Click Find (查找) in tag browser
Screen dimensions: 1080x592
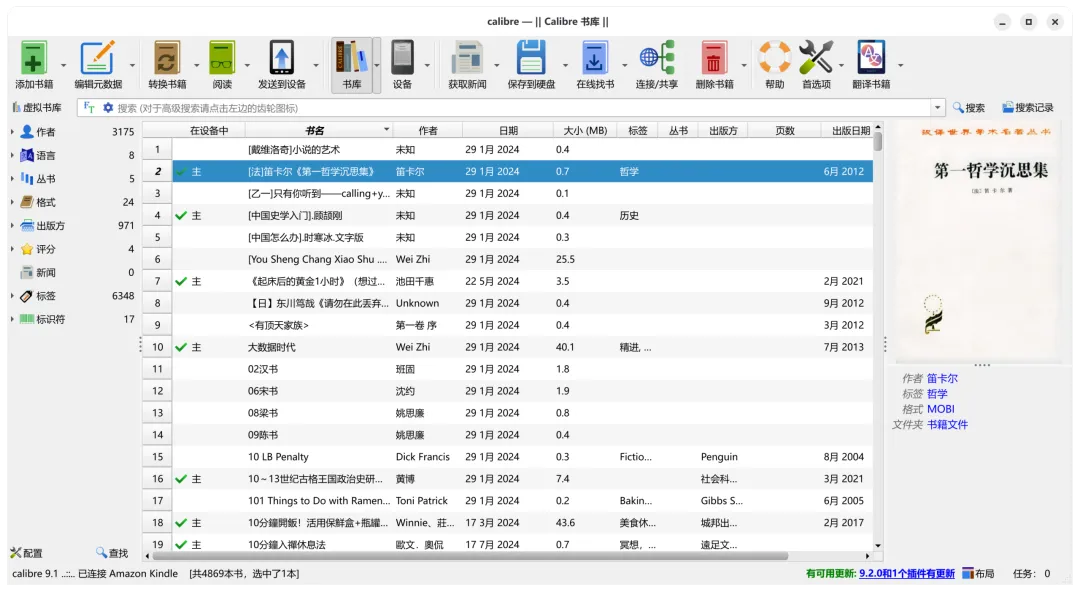pyautogui.click(x=112, y=553)
